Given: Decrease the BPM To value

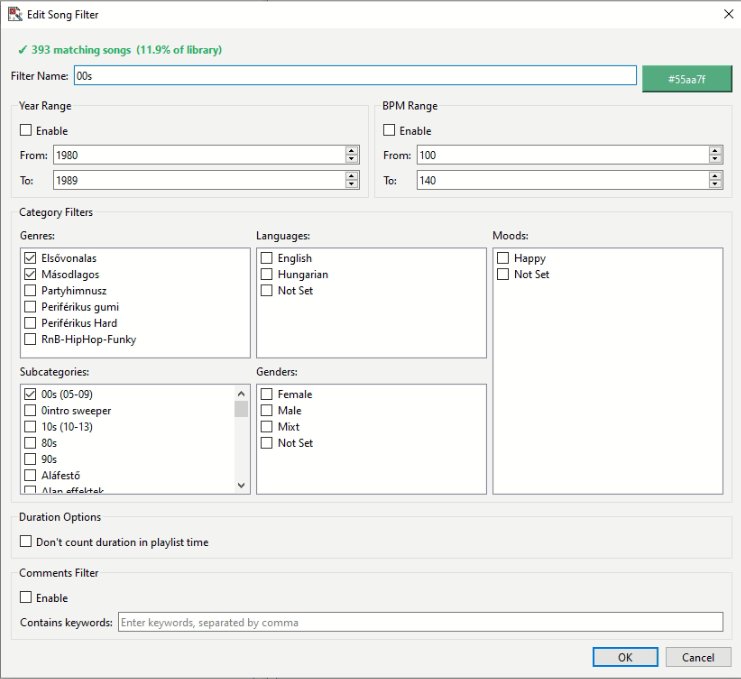Looking at the screenshot, I should tap(715, 185).
